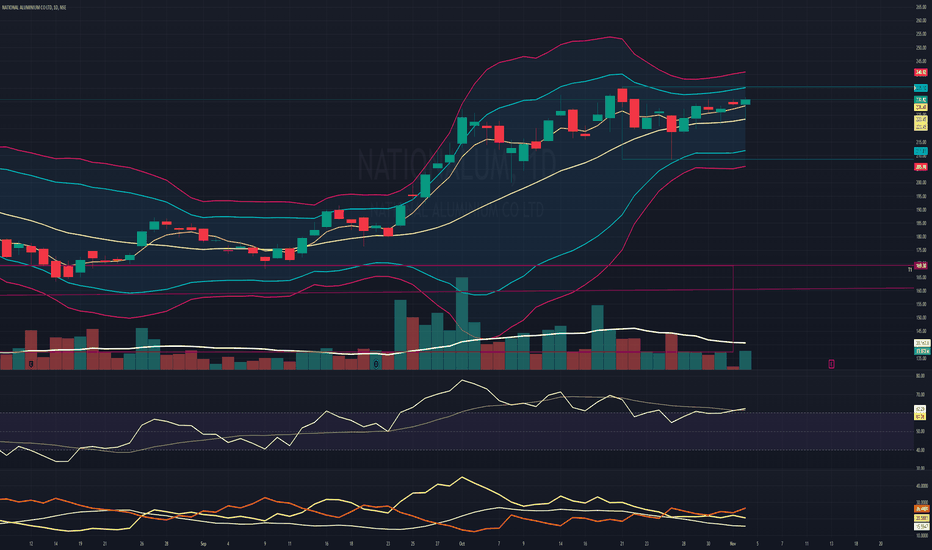Click the '185.00' price axis label
This screenshot has height=550, width=932.
pos(921,224)
